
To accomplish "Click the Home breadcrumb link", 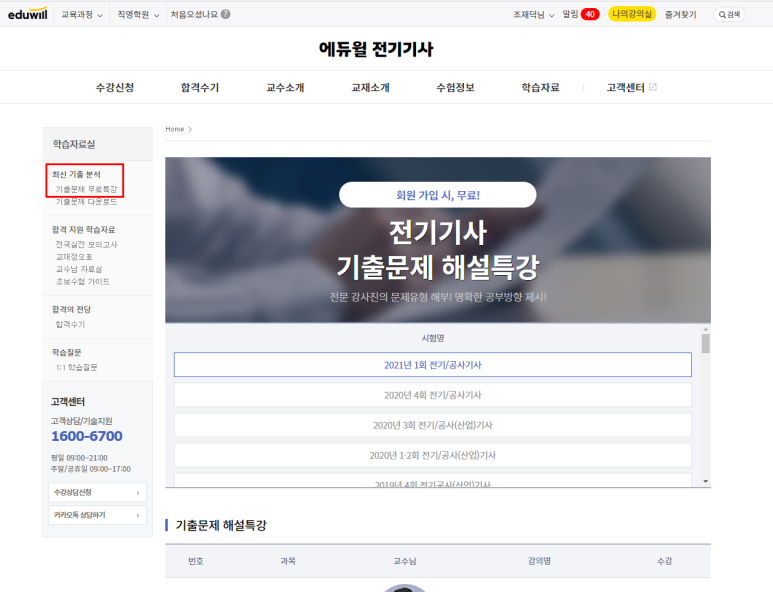I will coord(175,129).
